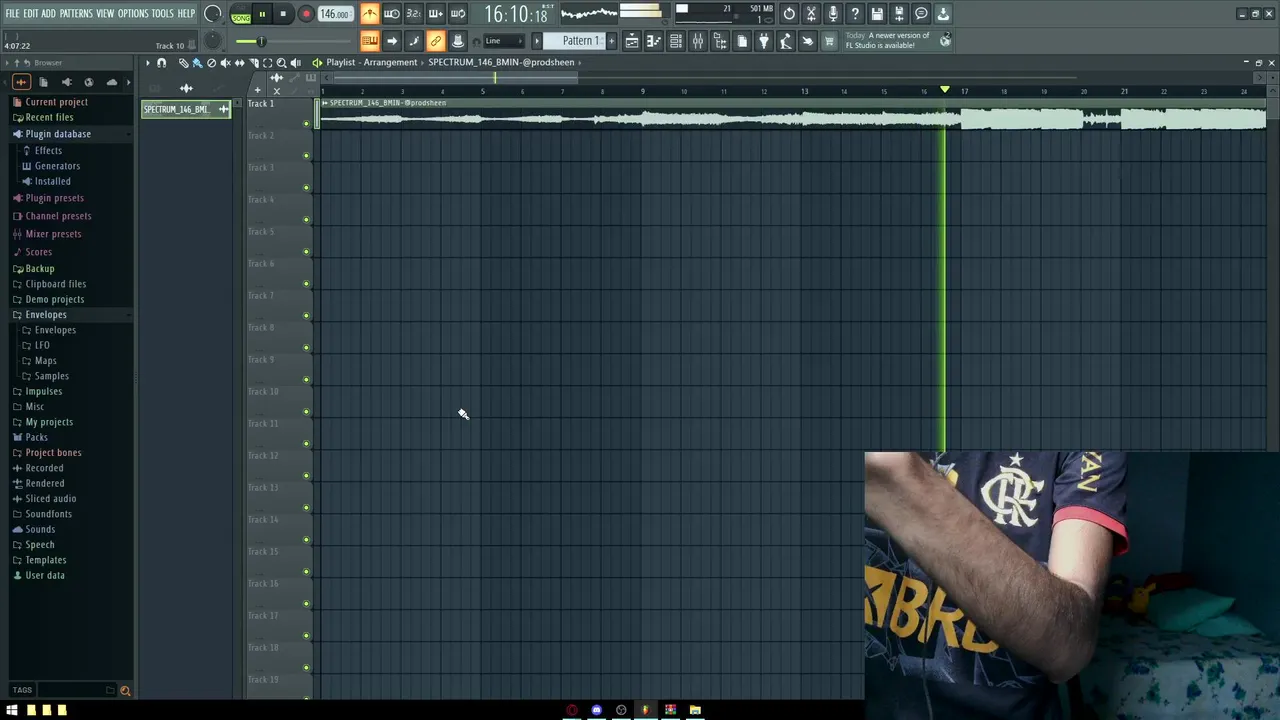Open the audio editor scissors icon
This screenshot has height=720, width=1280.
point(811,14)
